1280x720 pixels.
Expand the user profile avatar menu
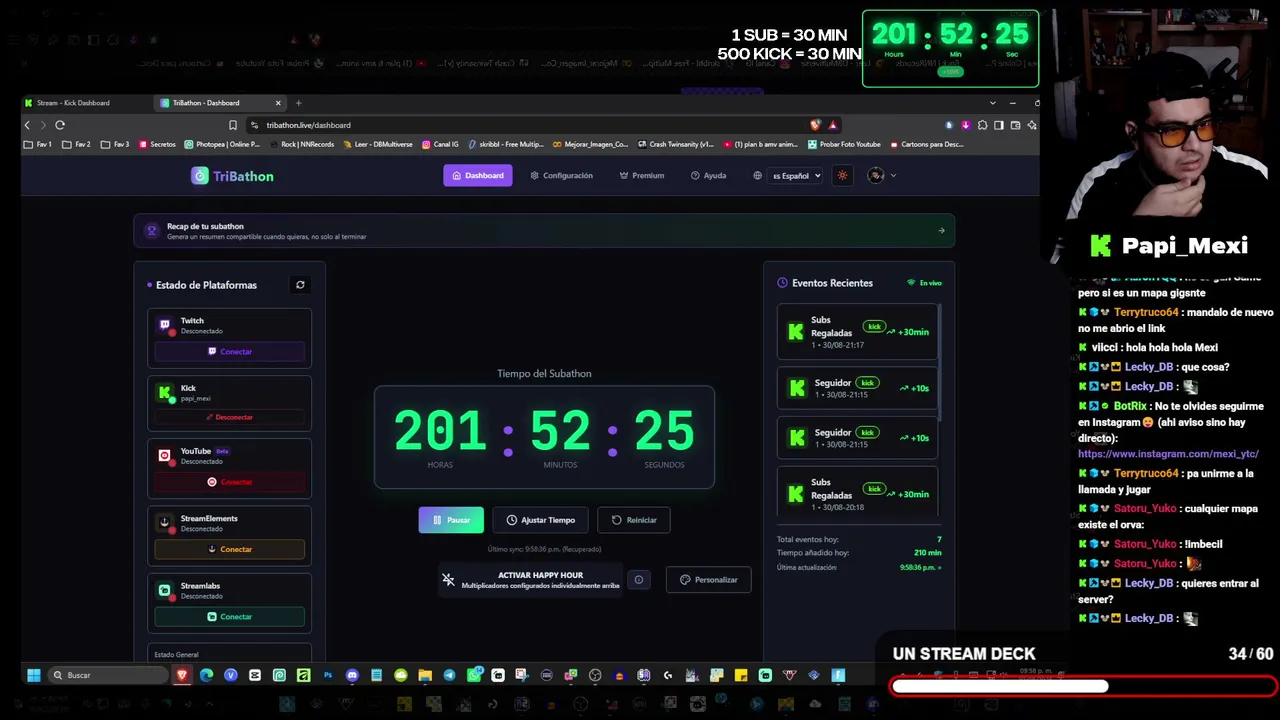[x=881, y=176]
